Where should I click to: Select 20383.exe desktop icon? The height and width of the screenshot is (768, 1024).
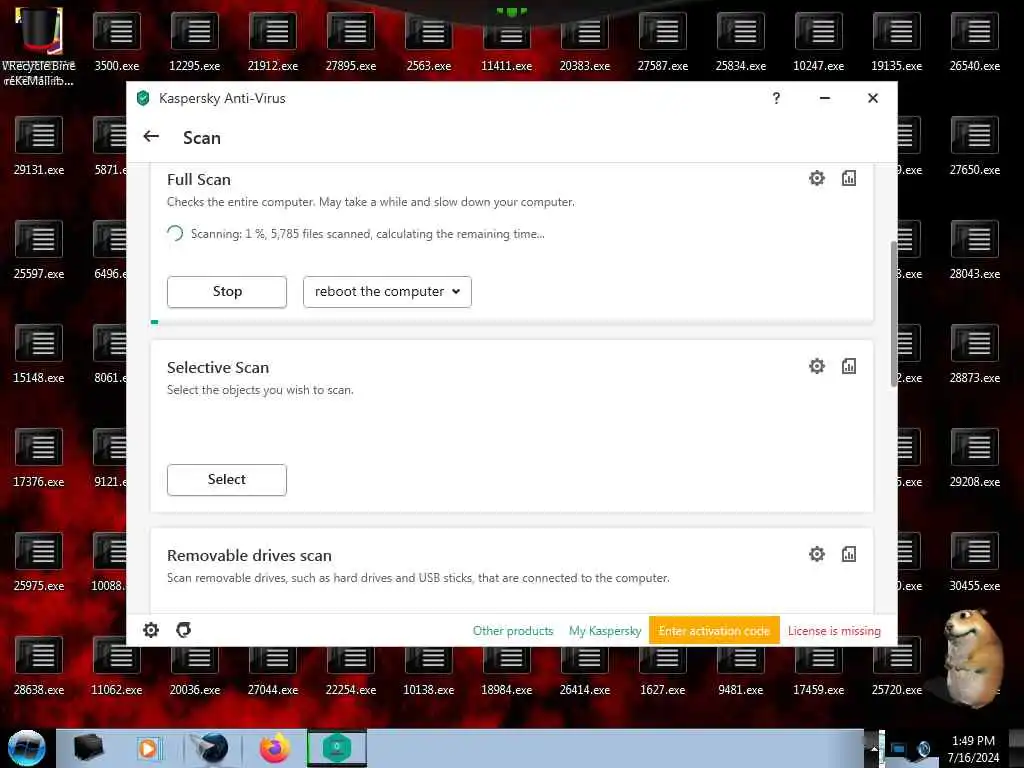pyautogui.click(x=584, y=43)
